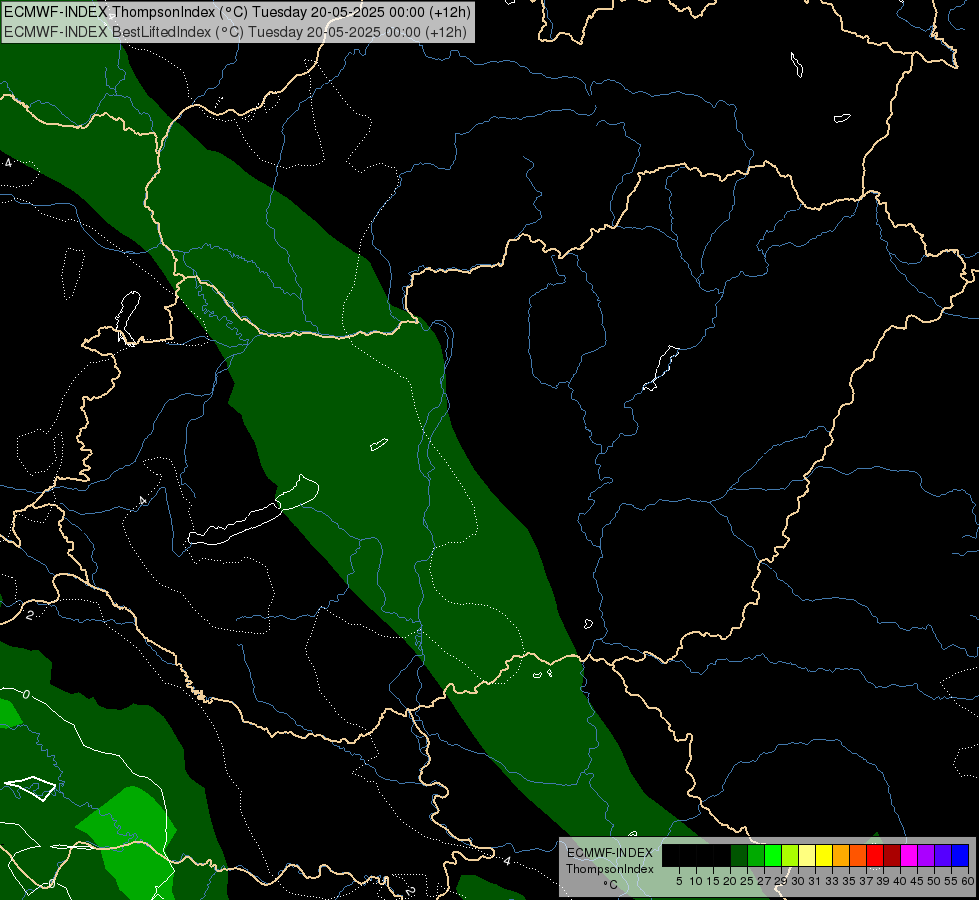
Task: Click the pale yellow 30–31 legend swatch
Action: pyautogui.click(x=807, y=855)
